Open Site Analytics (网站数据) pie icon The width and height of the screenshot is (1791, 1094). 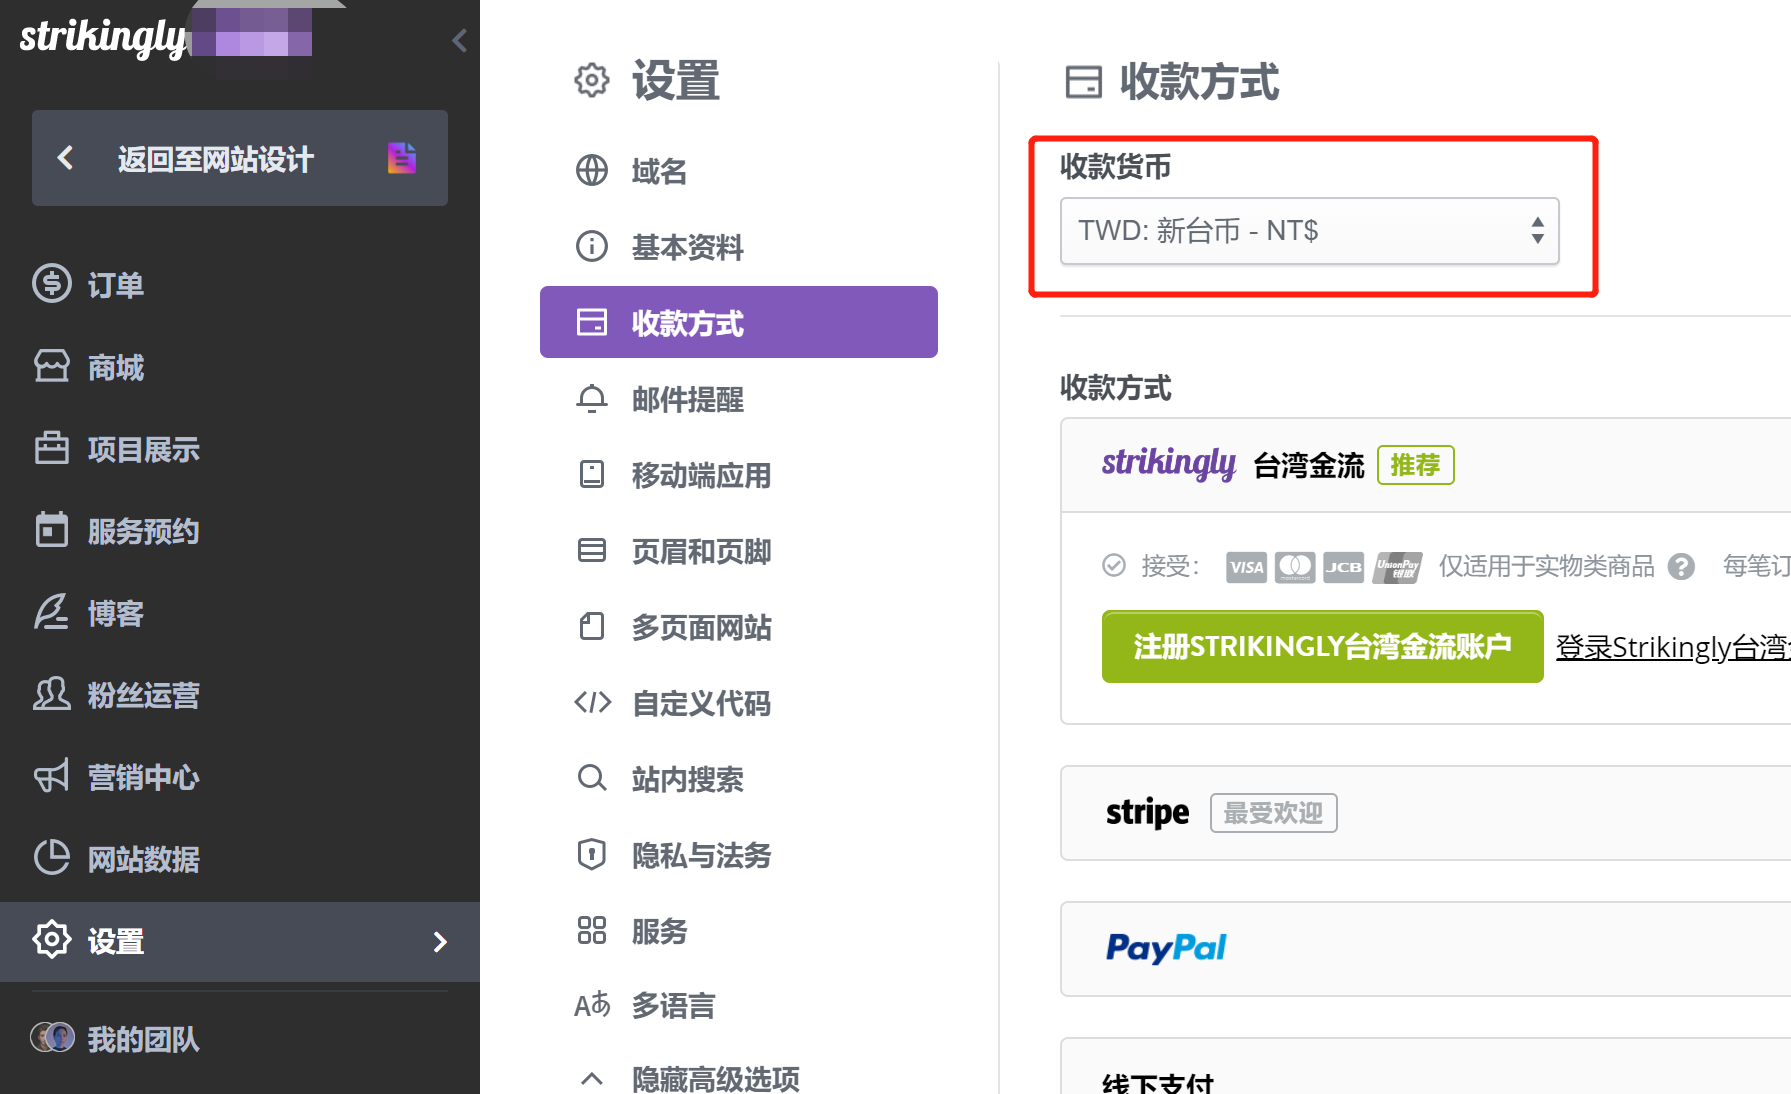(x=52, y=858)
